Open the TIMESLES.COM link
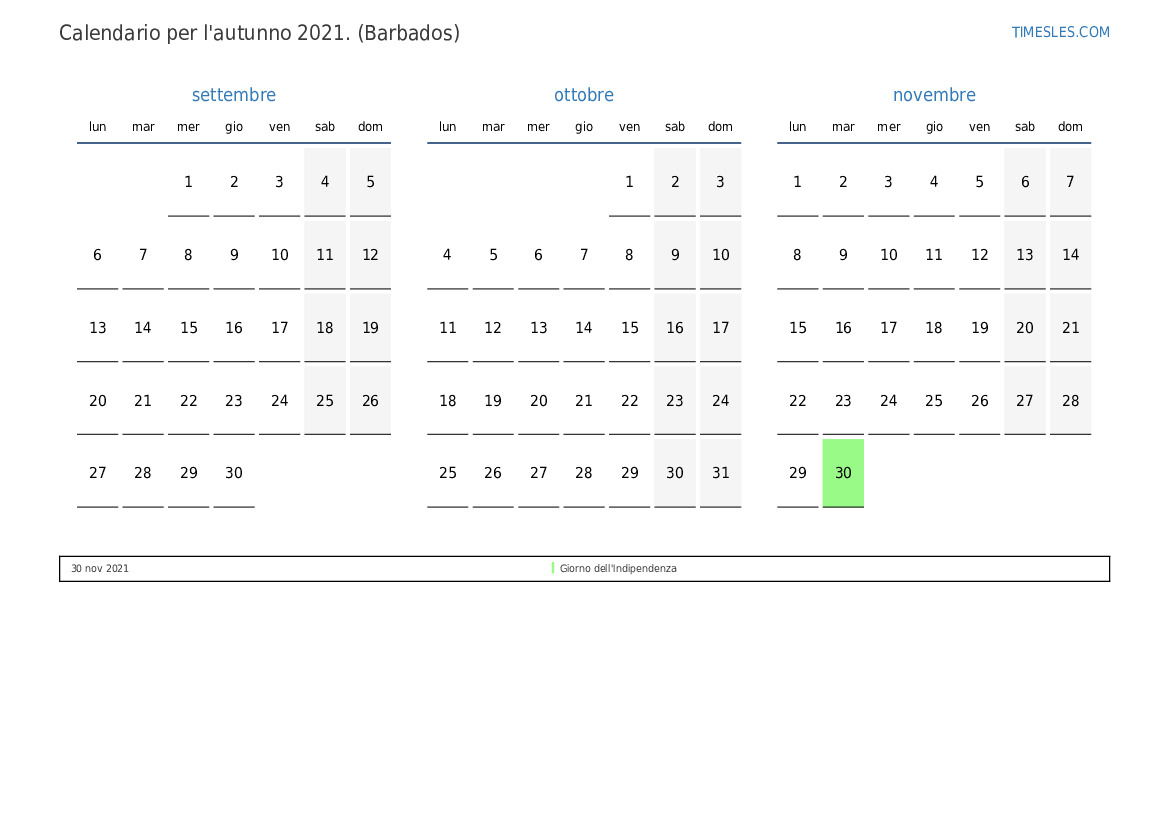1169x827 pixels. (1060, 32)
